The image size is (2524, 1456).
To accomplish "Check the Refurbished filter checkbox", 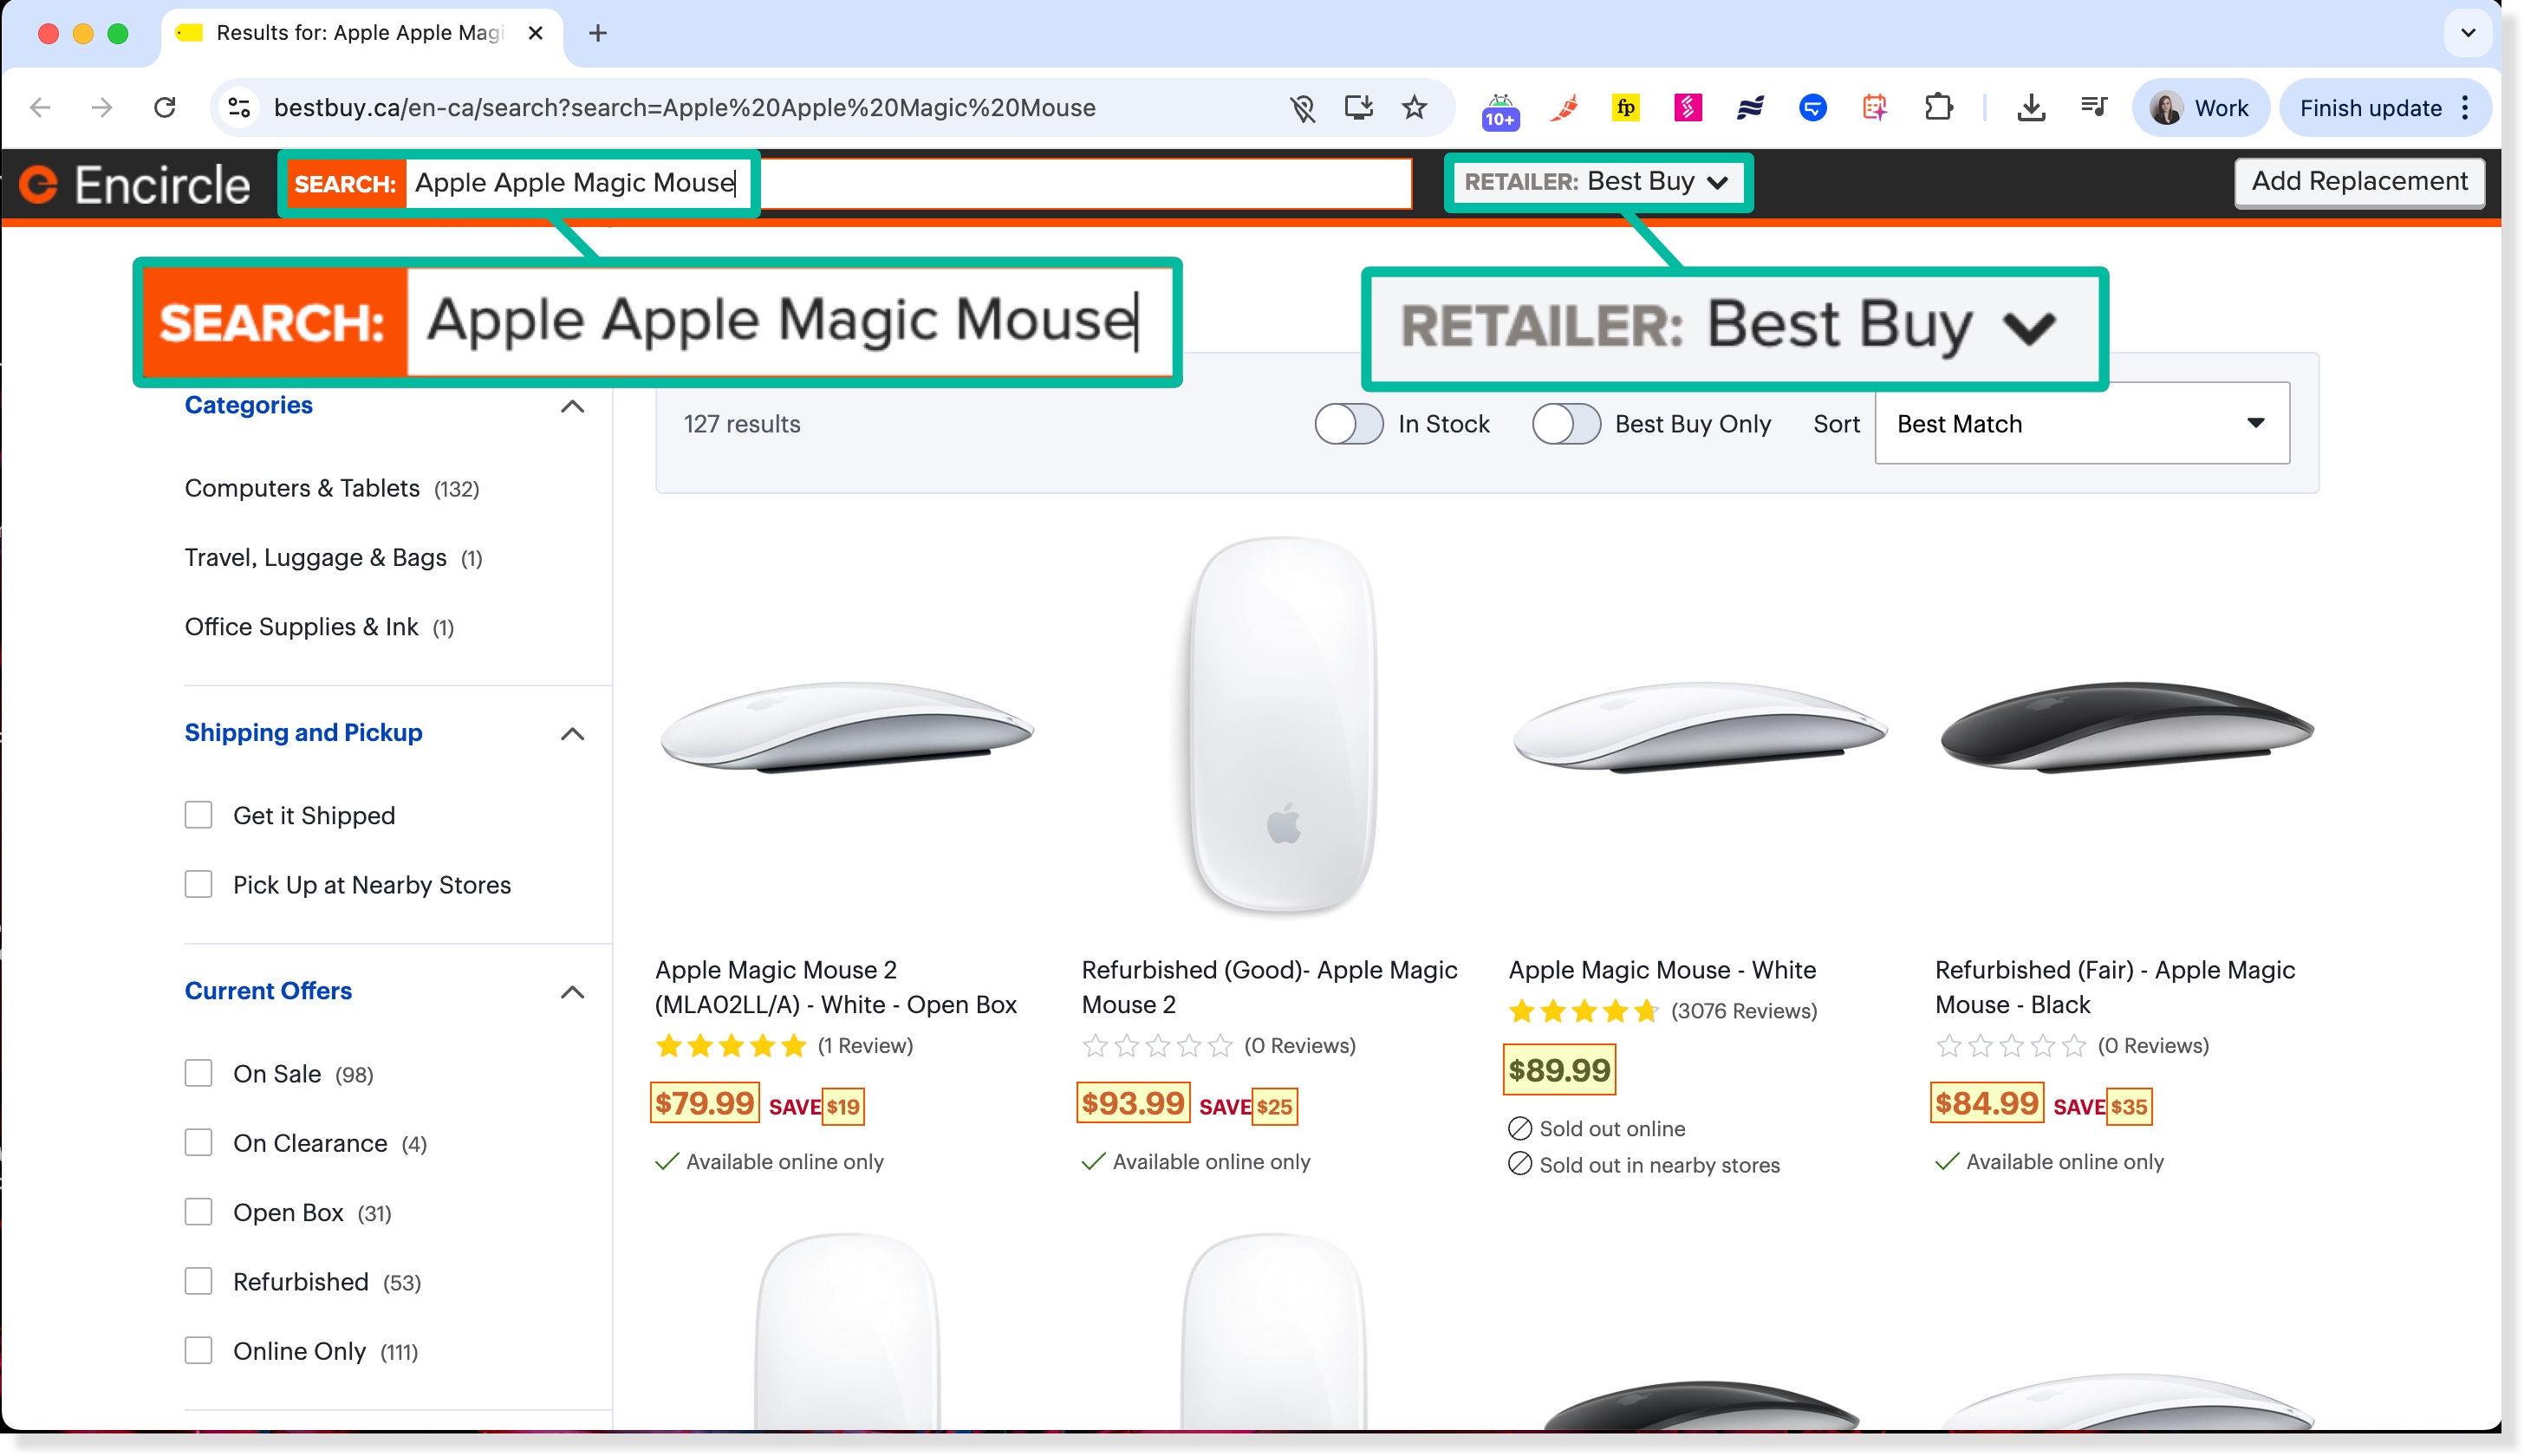I will point(199,1281).
